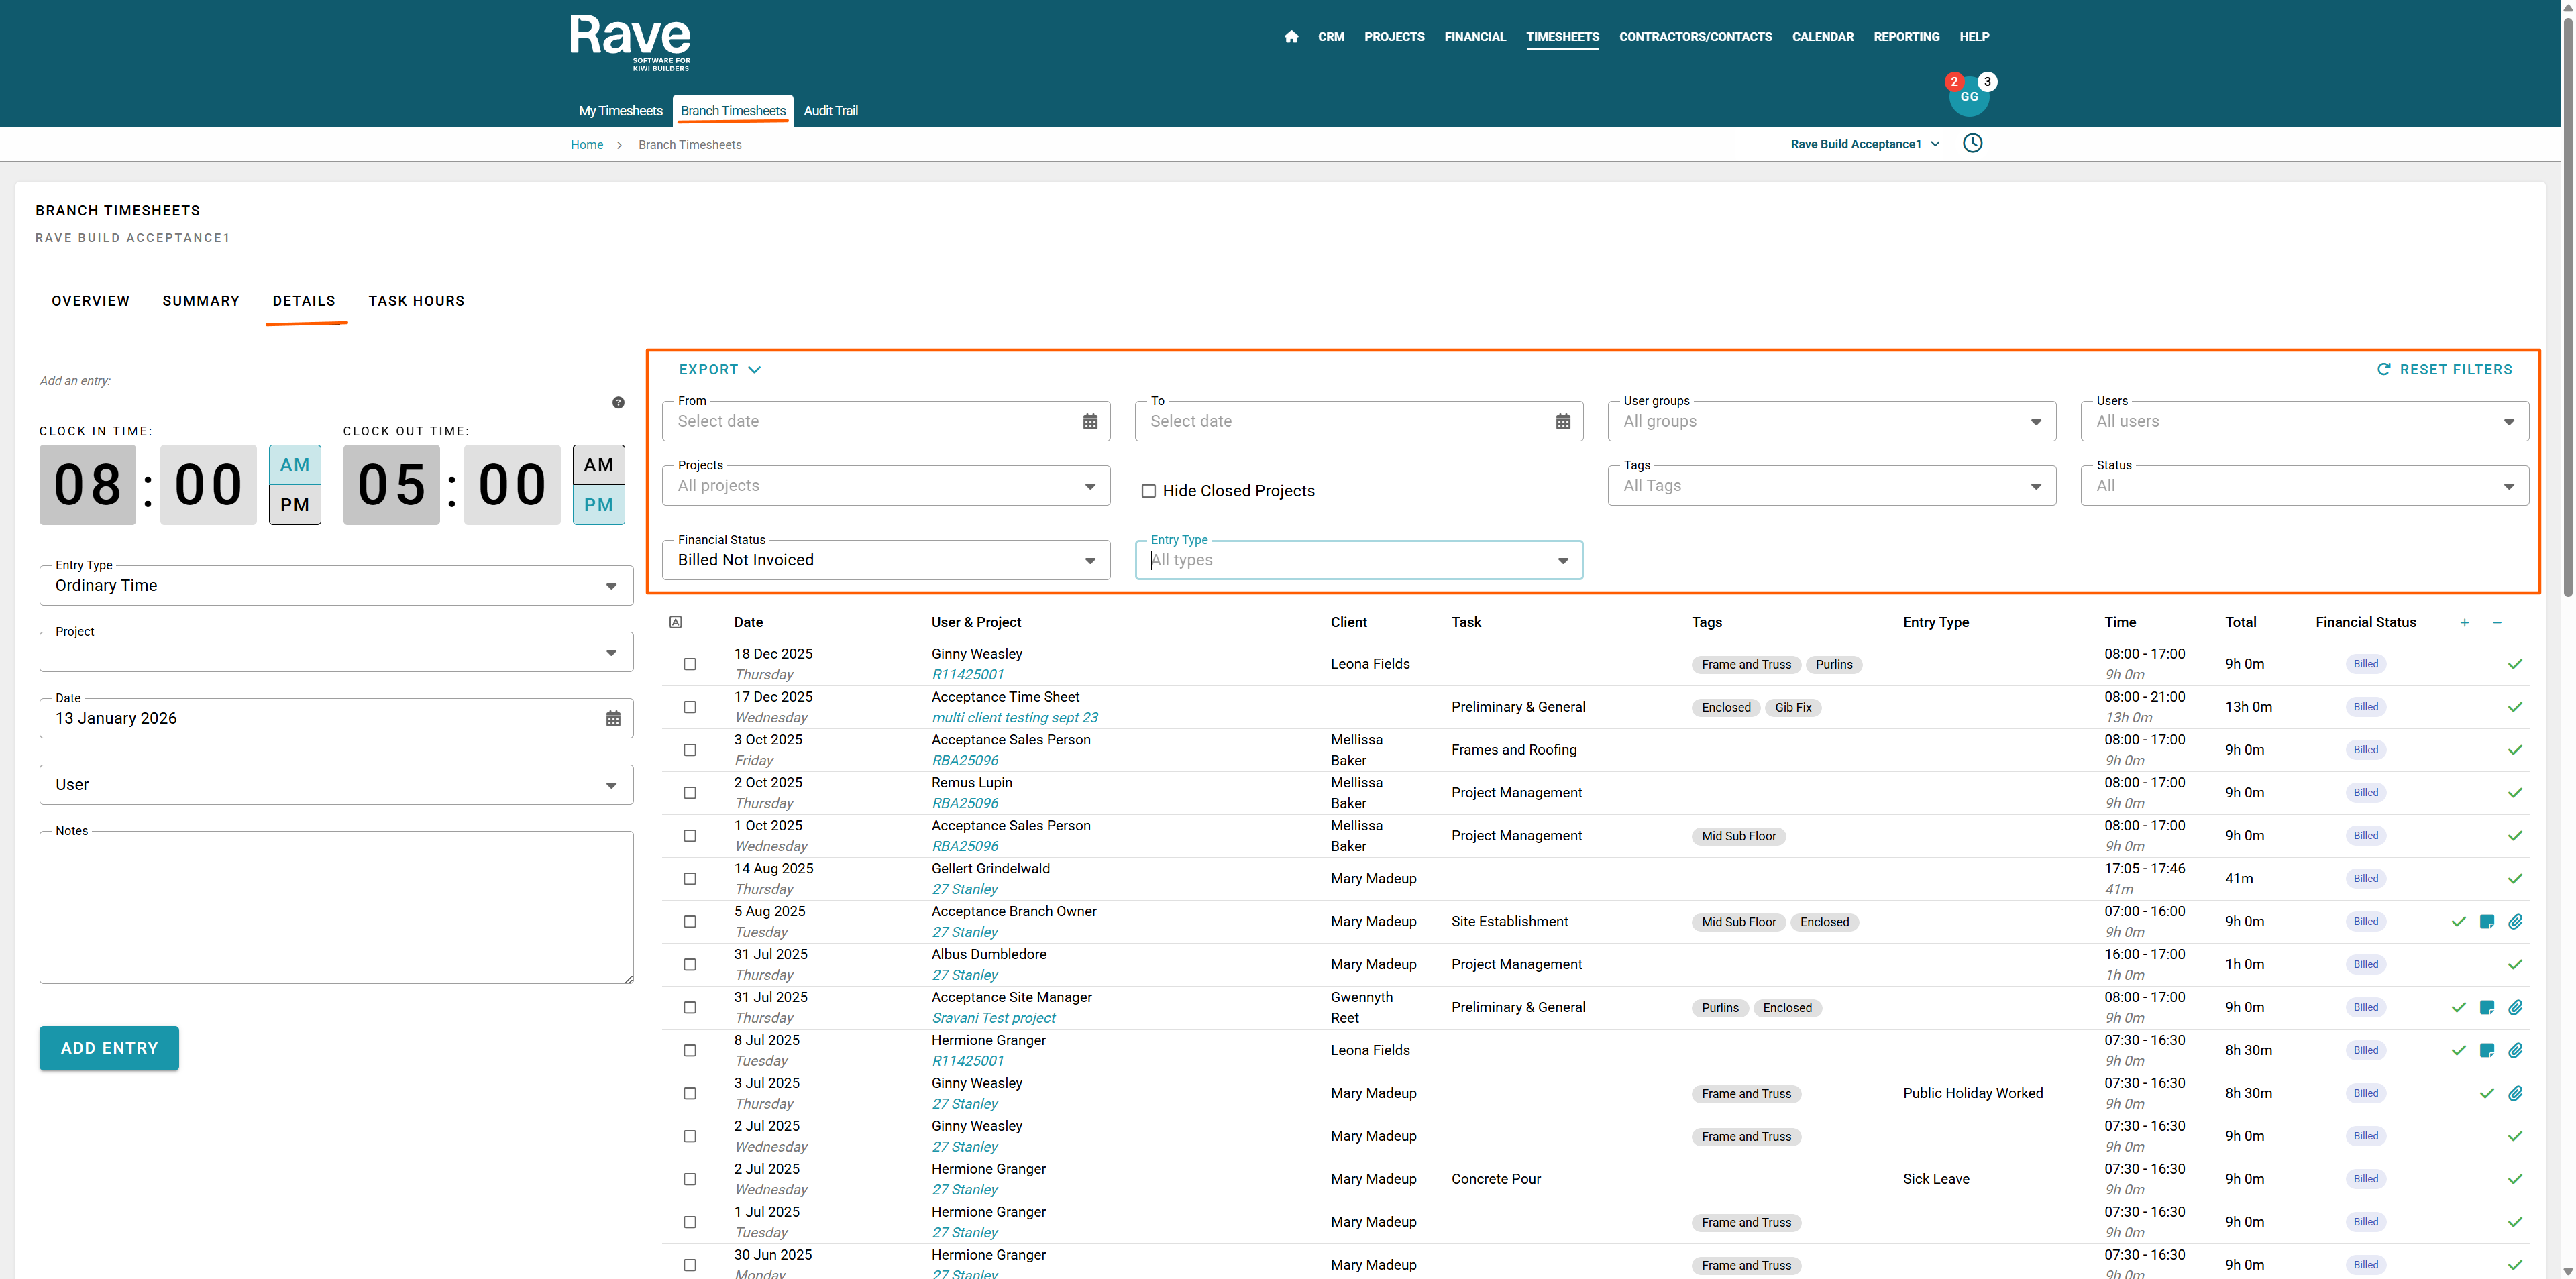This screenshot has width=2576, height=1279.
Task: Click the attachment paperclip on 5 Aug 2025 row
Action: (x=2515, y=921)
